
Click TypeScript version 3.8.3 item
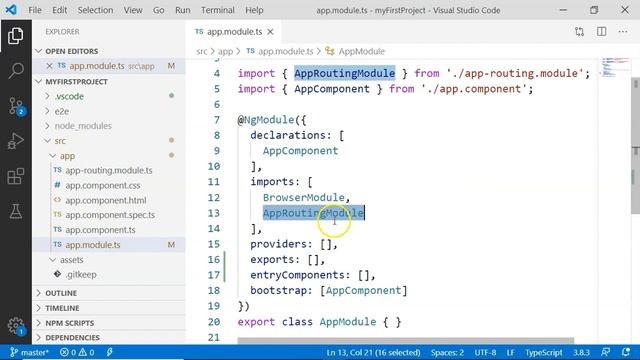tap(581, 352)
